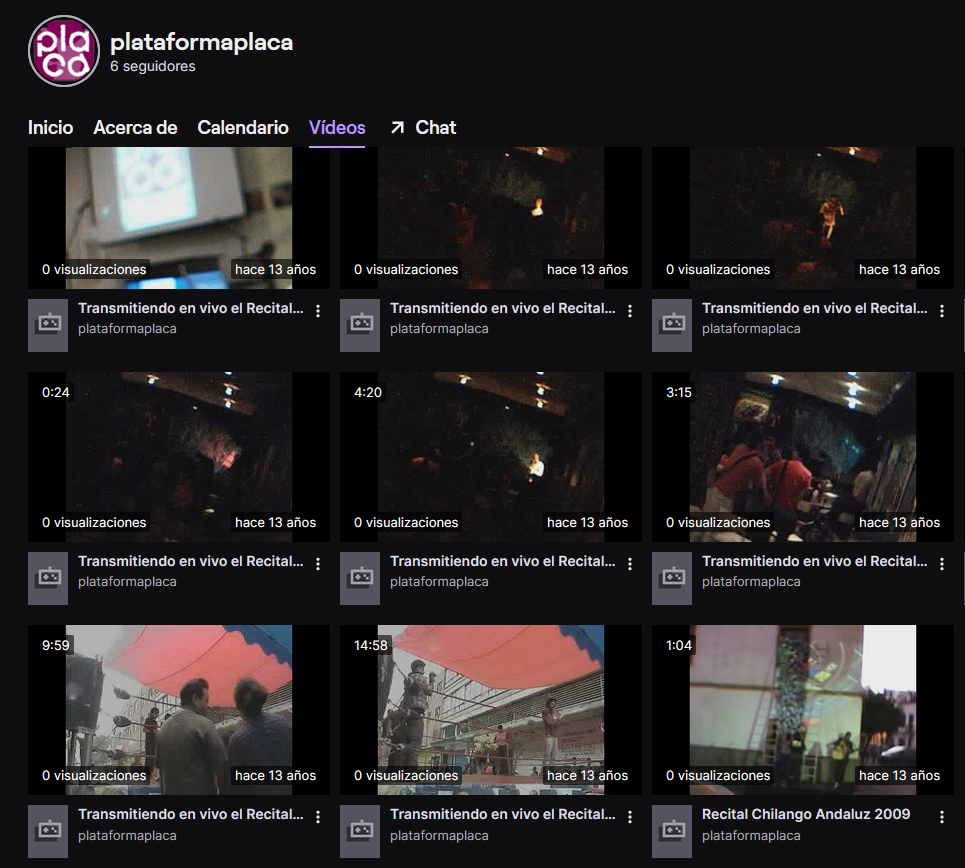Click game category icon under the 9:59 video

pos(48,831)
